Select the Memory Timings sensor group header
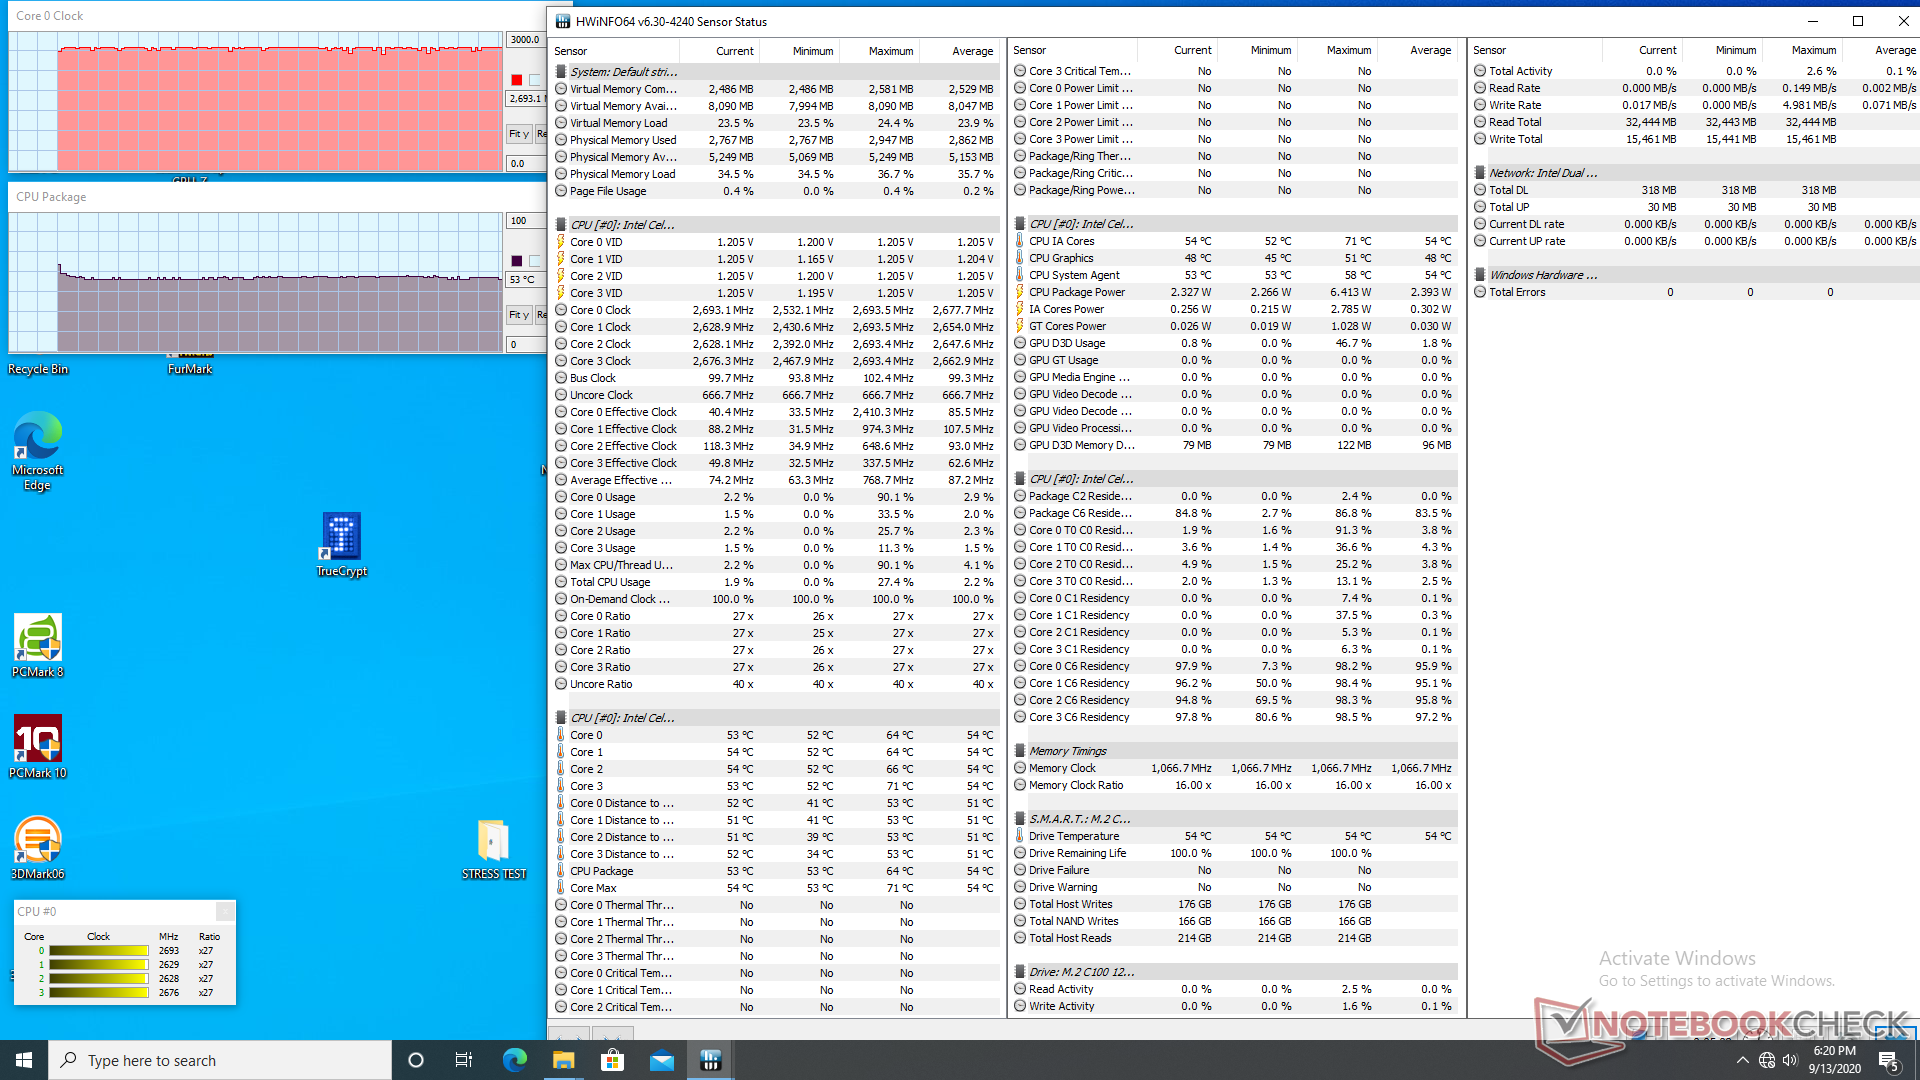This screenshot has height=1080, width=1920. (1067, 751)
